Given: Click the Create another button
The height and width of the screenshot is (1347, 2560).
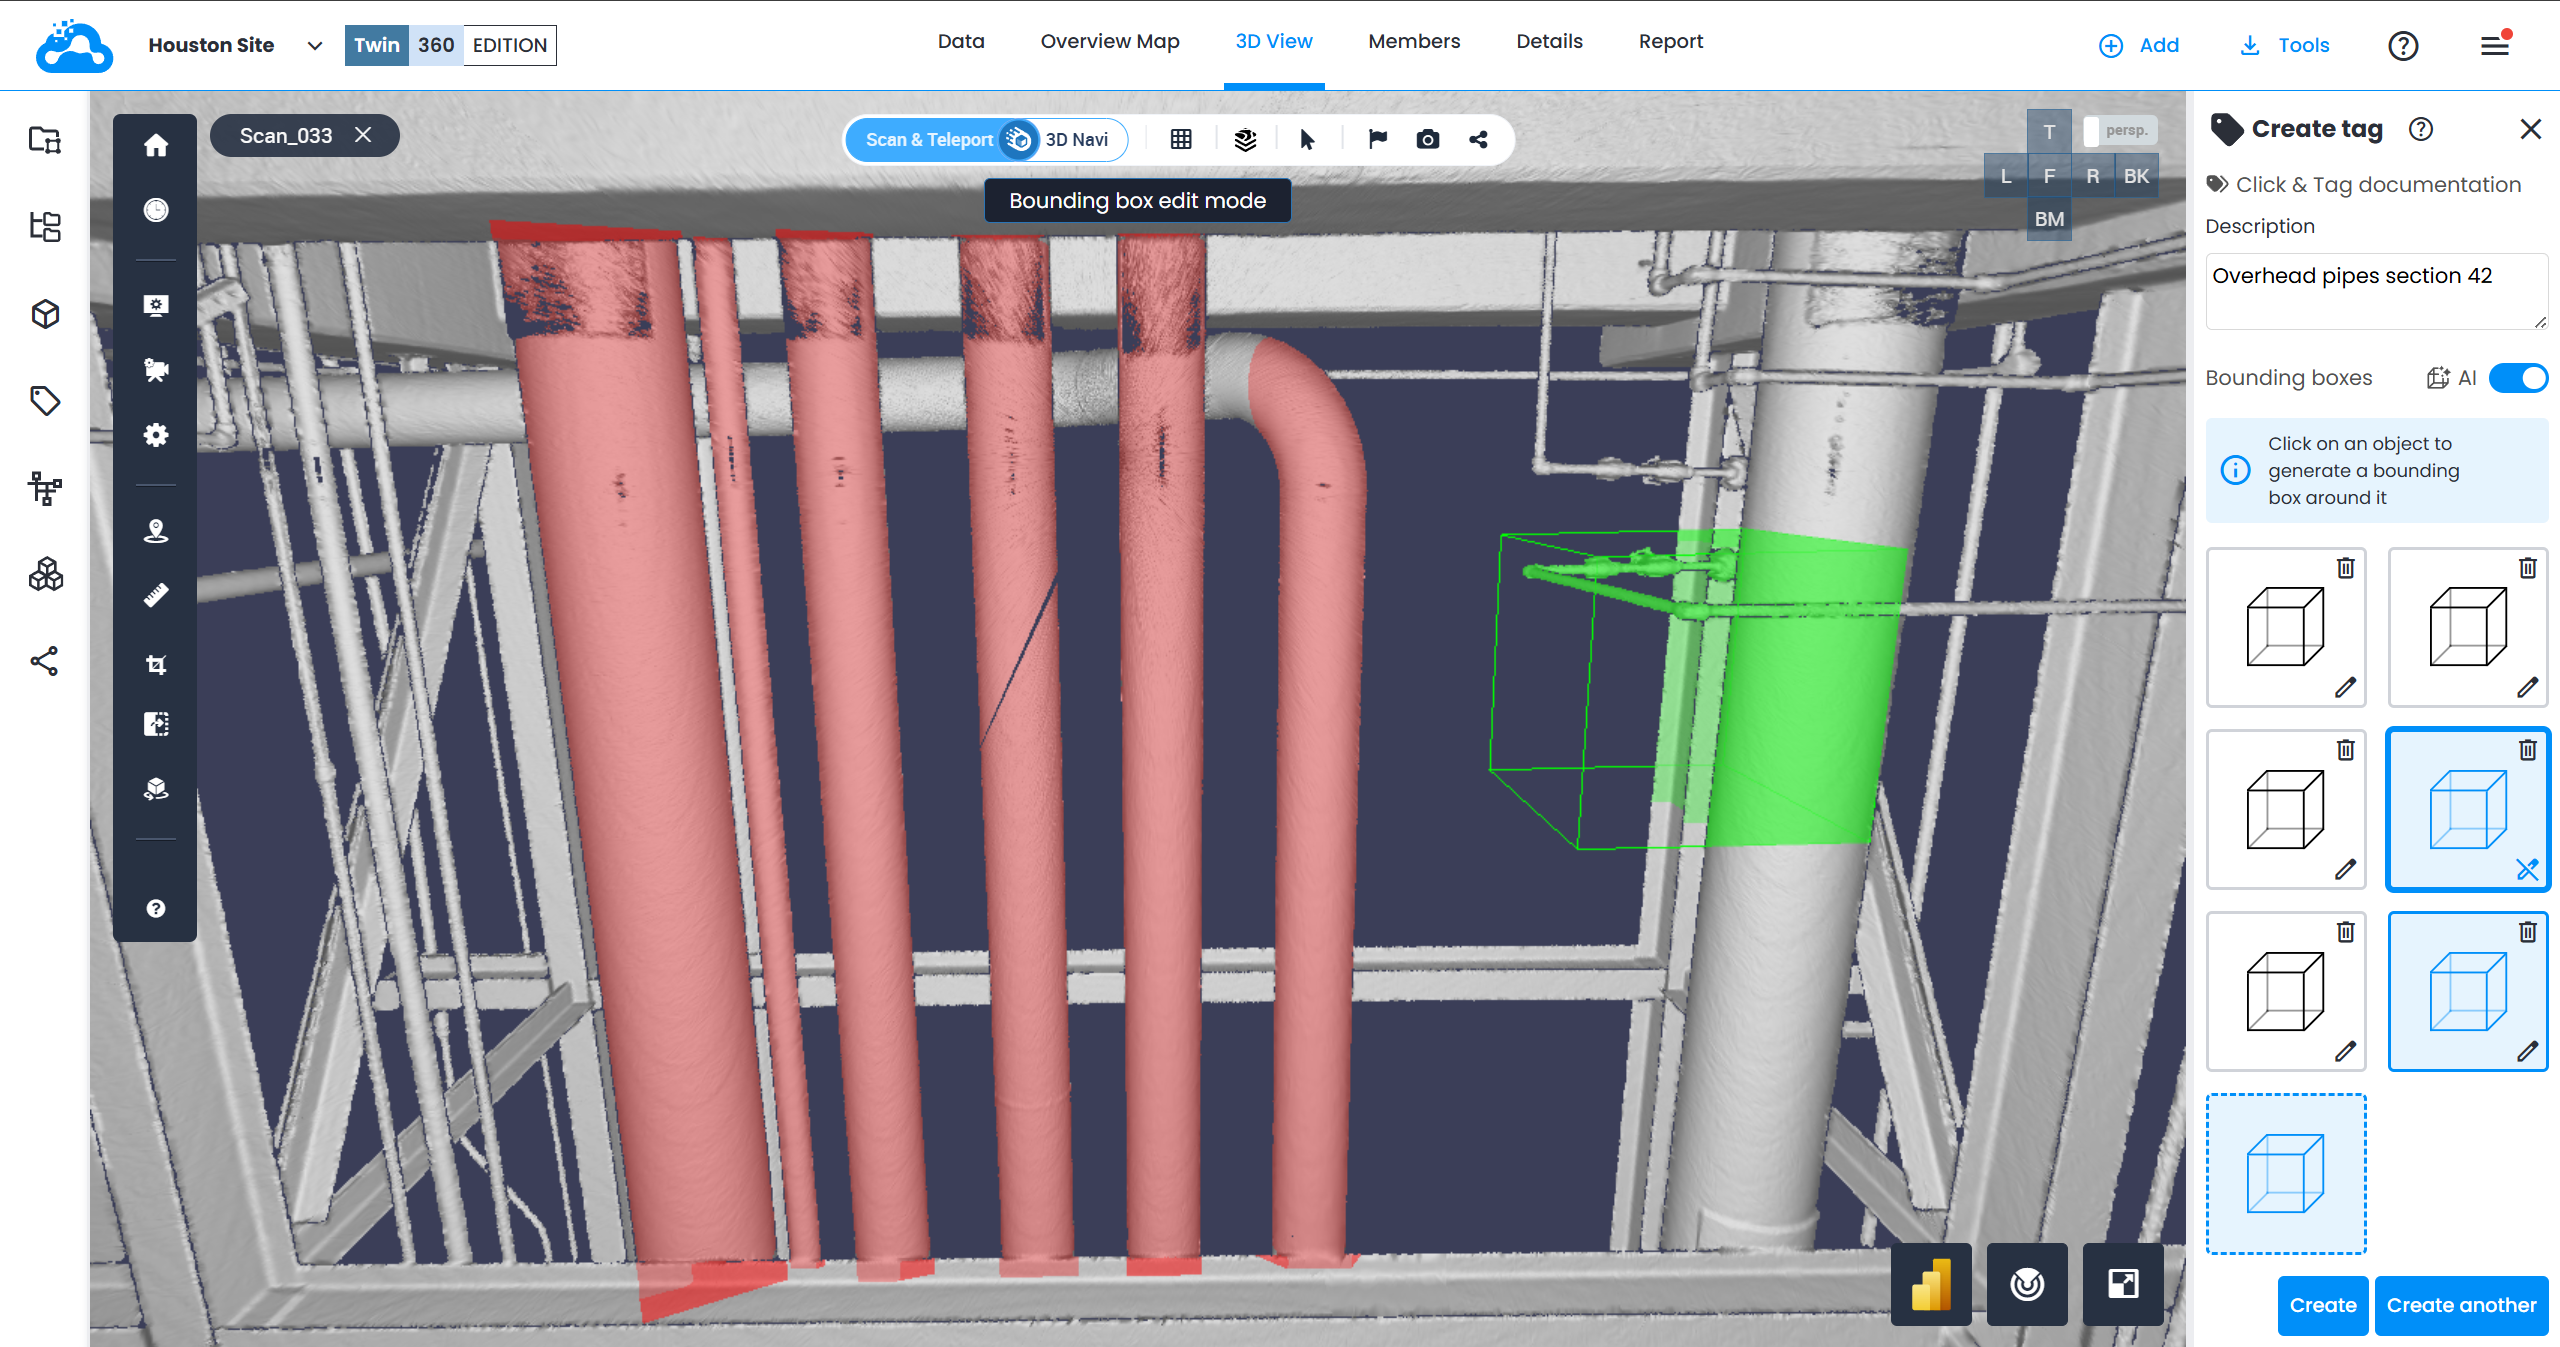Looking at the screenshot, I should click(x=2461, y=1305).
